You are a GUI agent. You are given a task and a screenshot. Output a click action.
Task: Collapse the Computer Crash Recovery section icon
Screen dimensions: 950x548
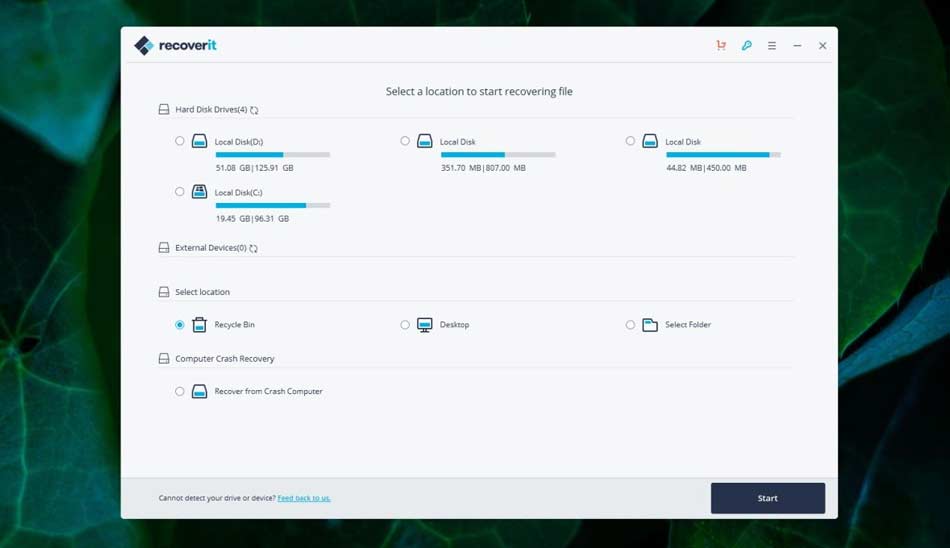coord(164,358)
